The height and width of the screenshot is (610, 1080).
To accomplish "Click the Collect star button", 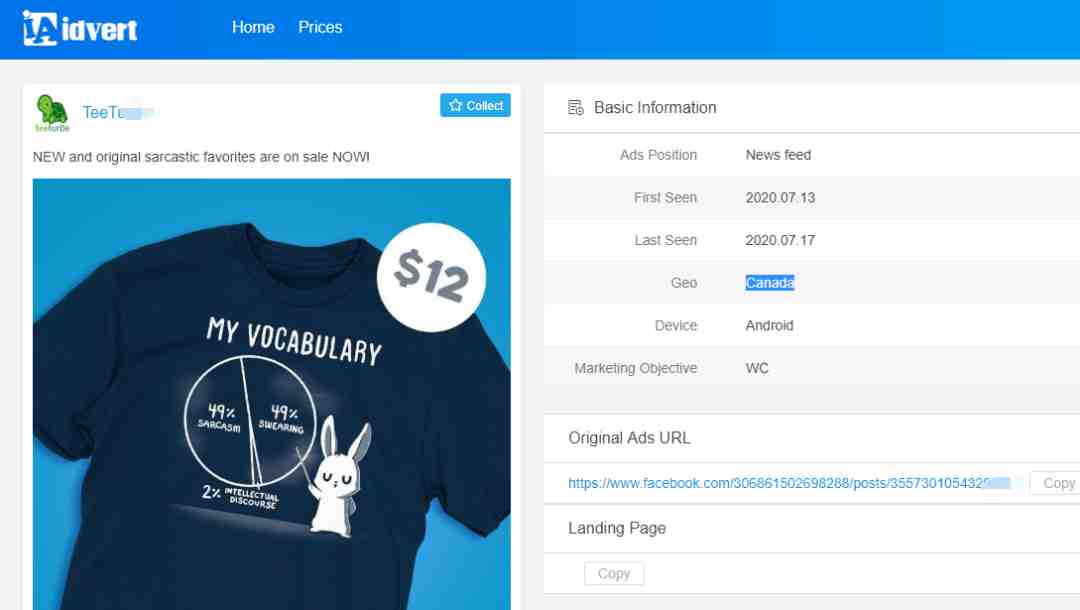I will click(x=475, y=105).
